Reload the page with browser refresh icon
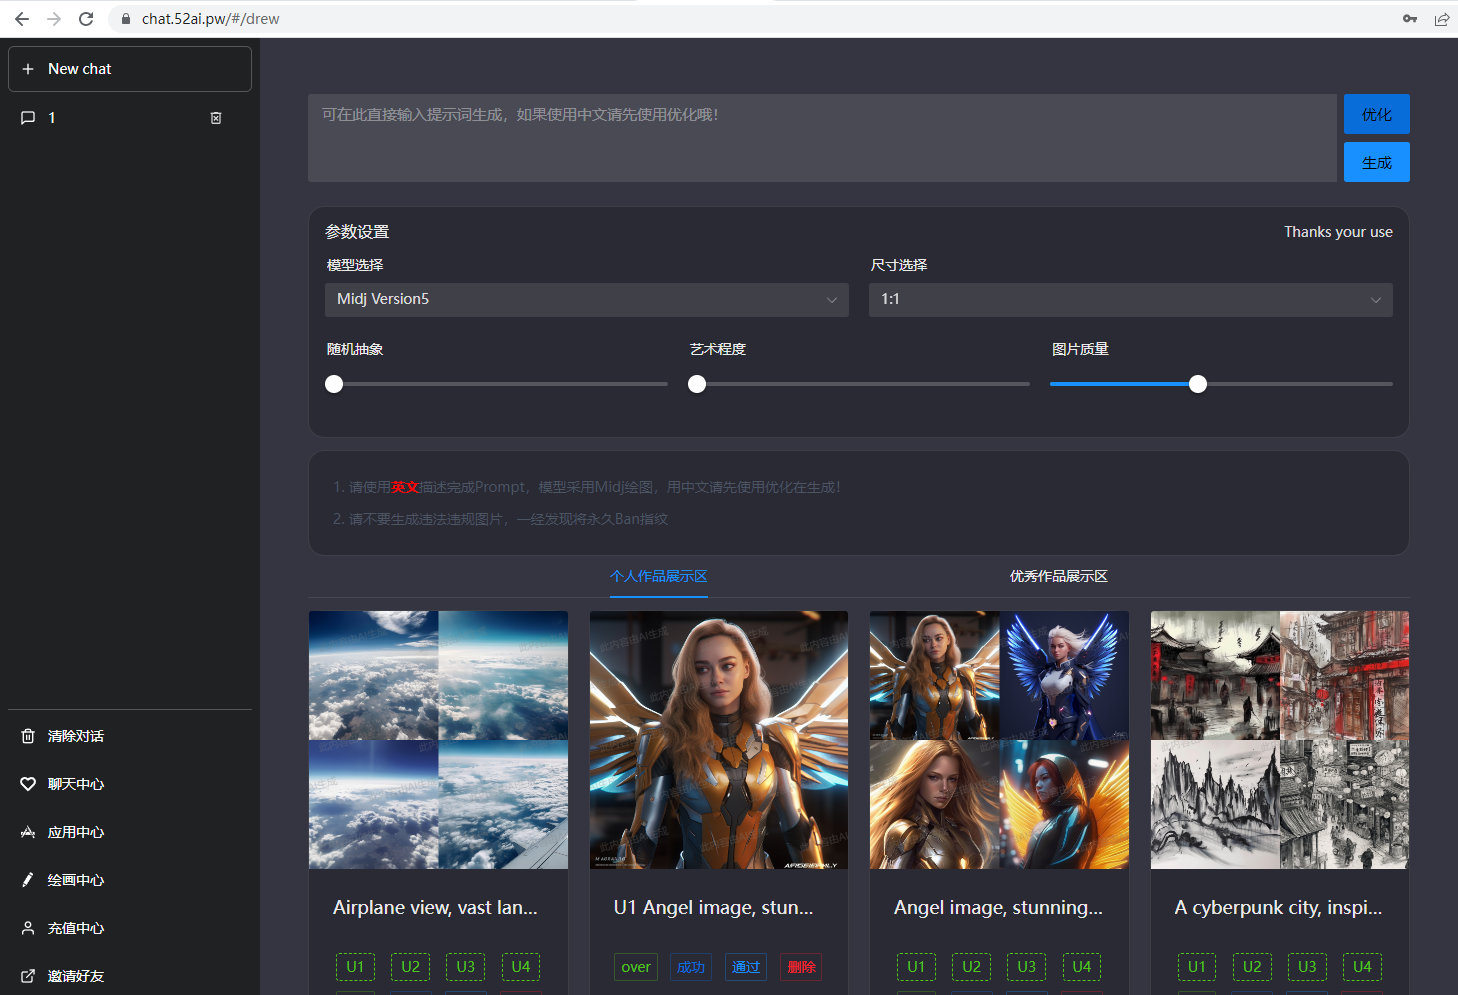1458x995 pixels. [86, 19]
